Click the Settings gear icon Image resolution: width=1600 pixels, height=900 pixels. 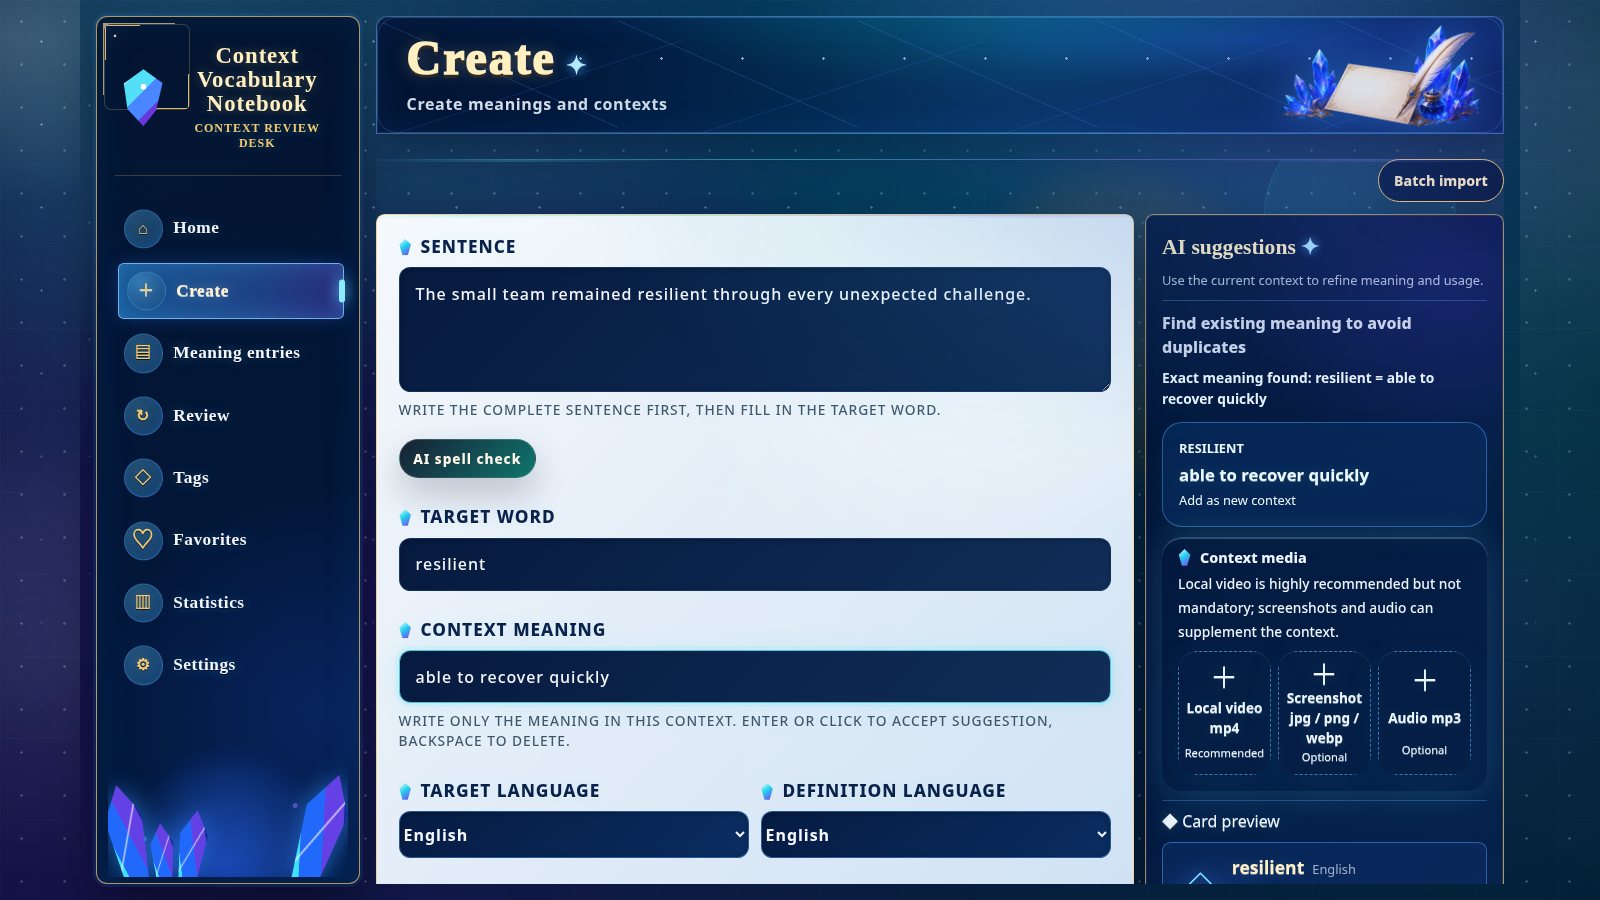(143, 665)
